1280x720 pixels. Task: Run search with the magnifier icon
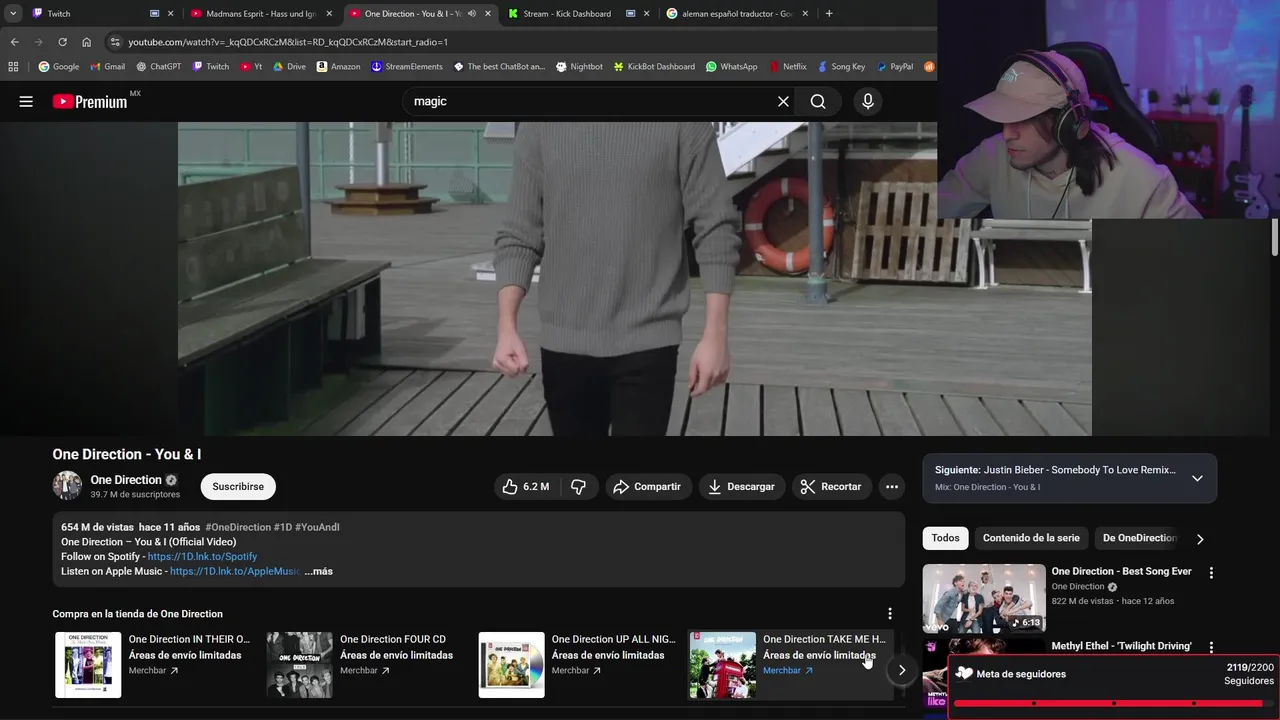point(818,101)
